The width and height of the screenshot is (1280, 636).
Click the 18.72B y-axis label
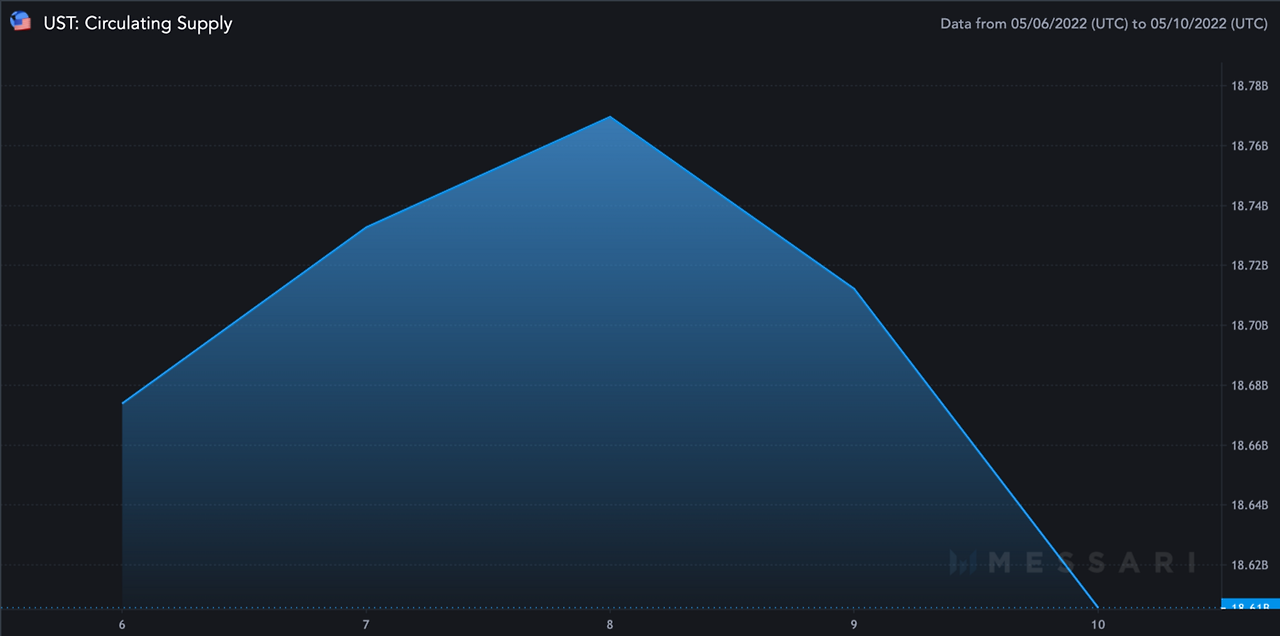1250,266
